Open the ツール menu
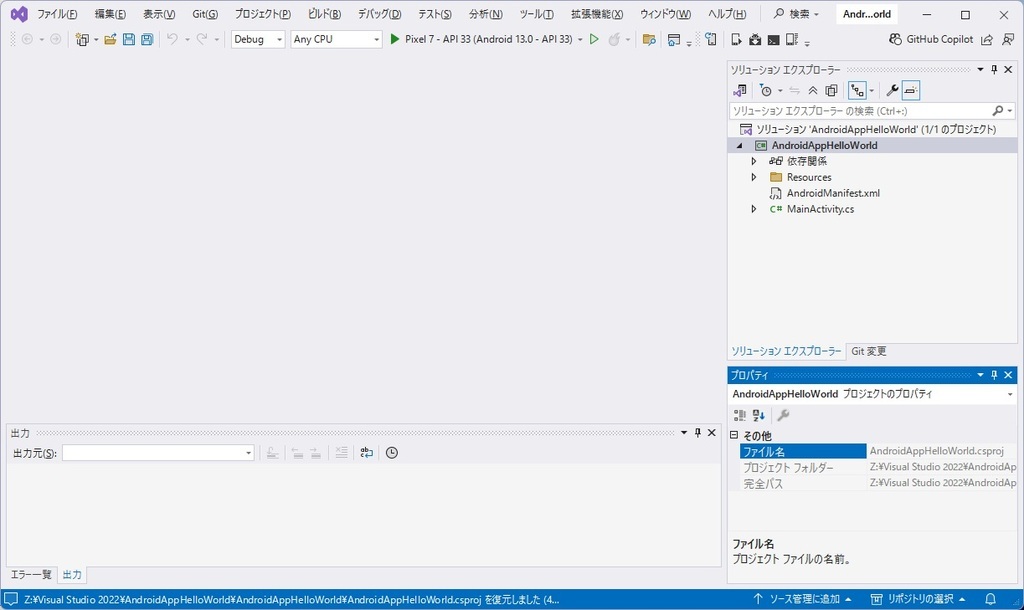This screenshot has height=610, width=1024. pos(535,13)
